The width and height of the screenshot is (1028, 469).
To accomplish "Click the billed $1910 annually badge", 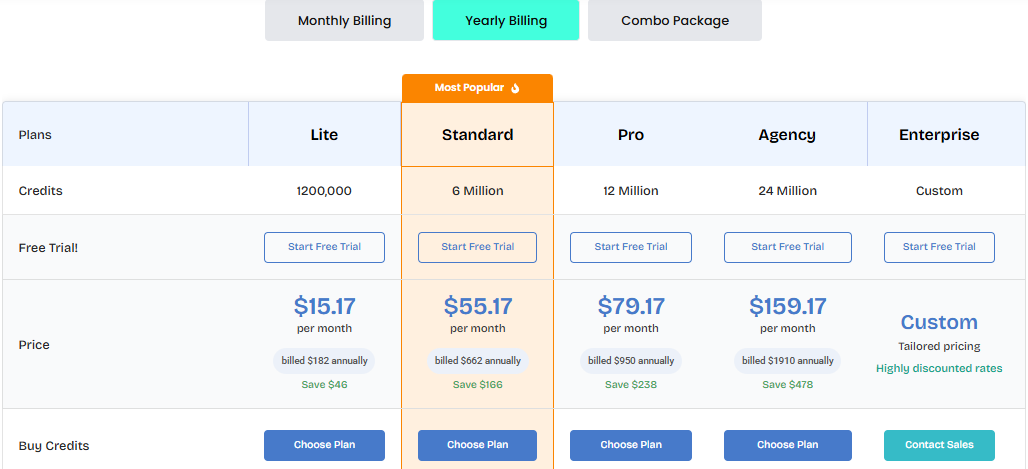I will tap(787, 361).
